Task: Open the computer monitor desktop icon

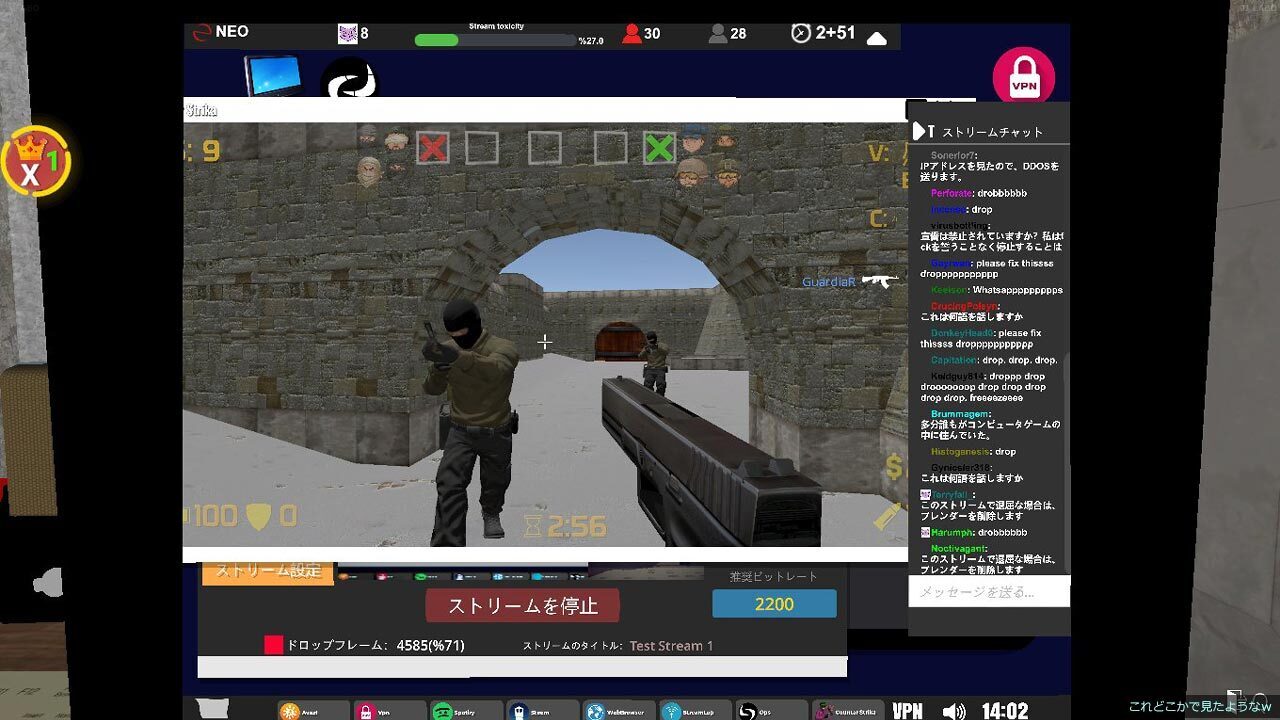Action: point(274,76)
